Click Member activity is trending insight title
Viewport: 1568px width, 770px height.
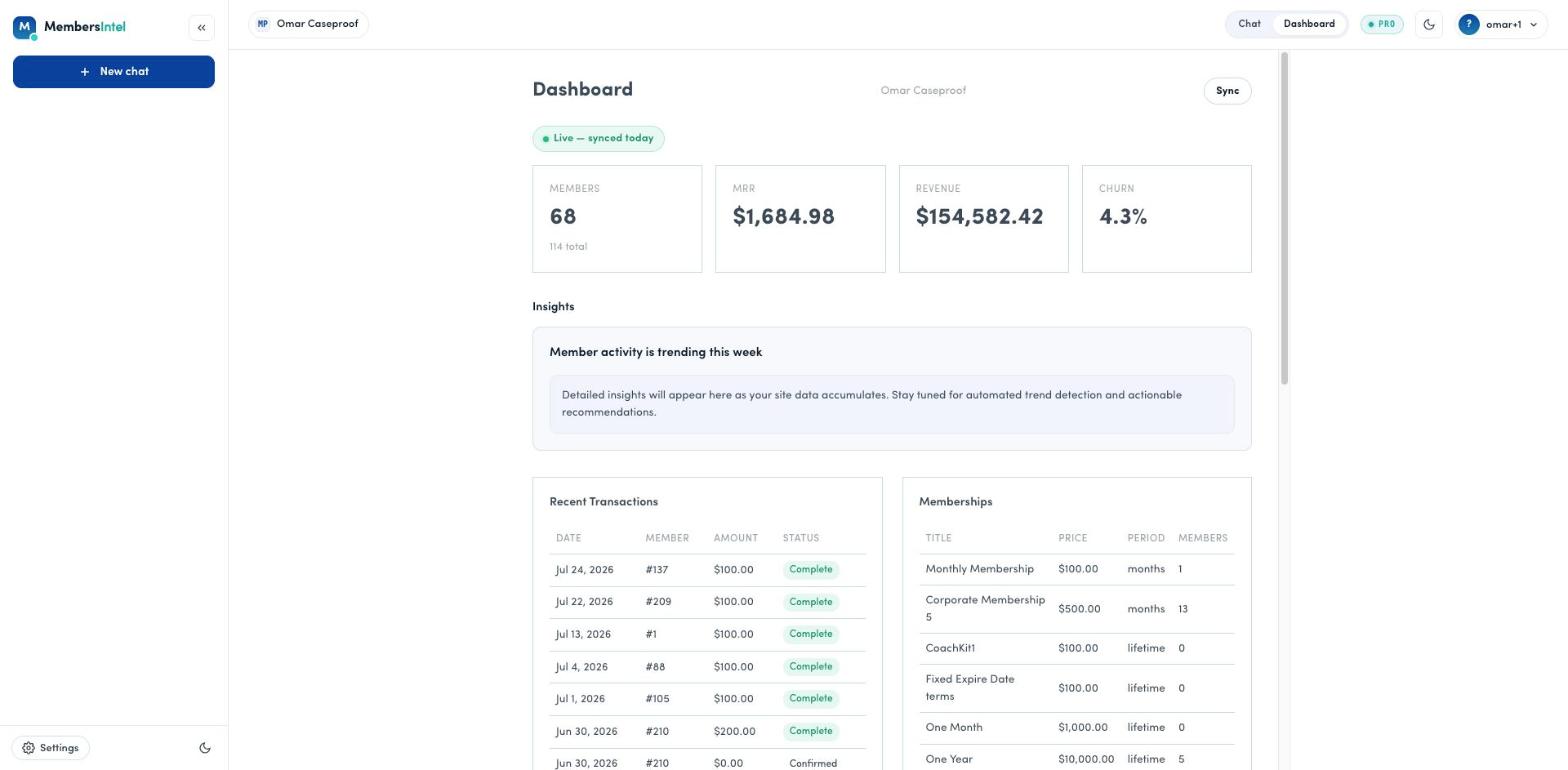point(656,353)
